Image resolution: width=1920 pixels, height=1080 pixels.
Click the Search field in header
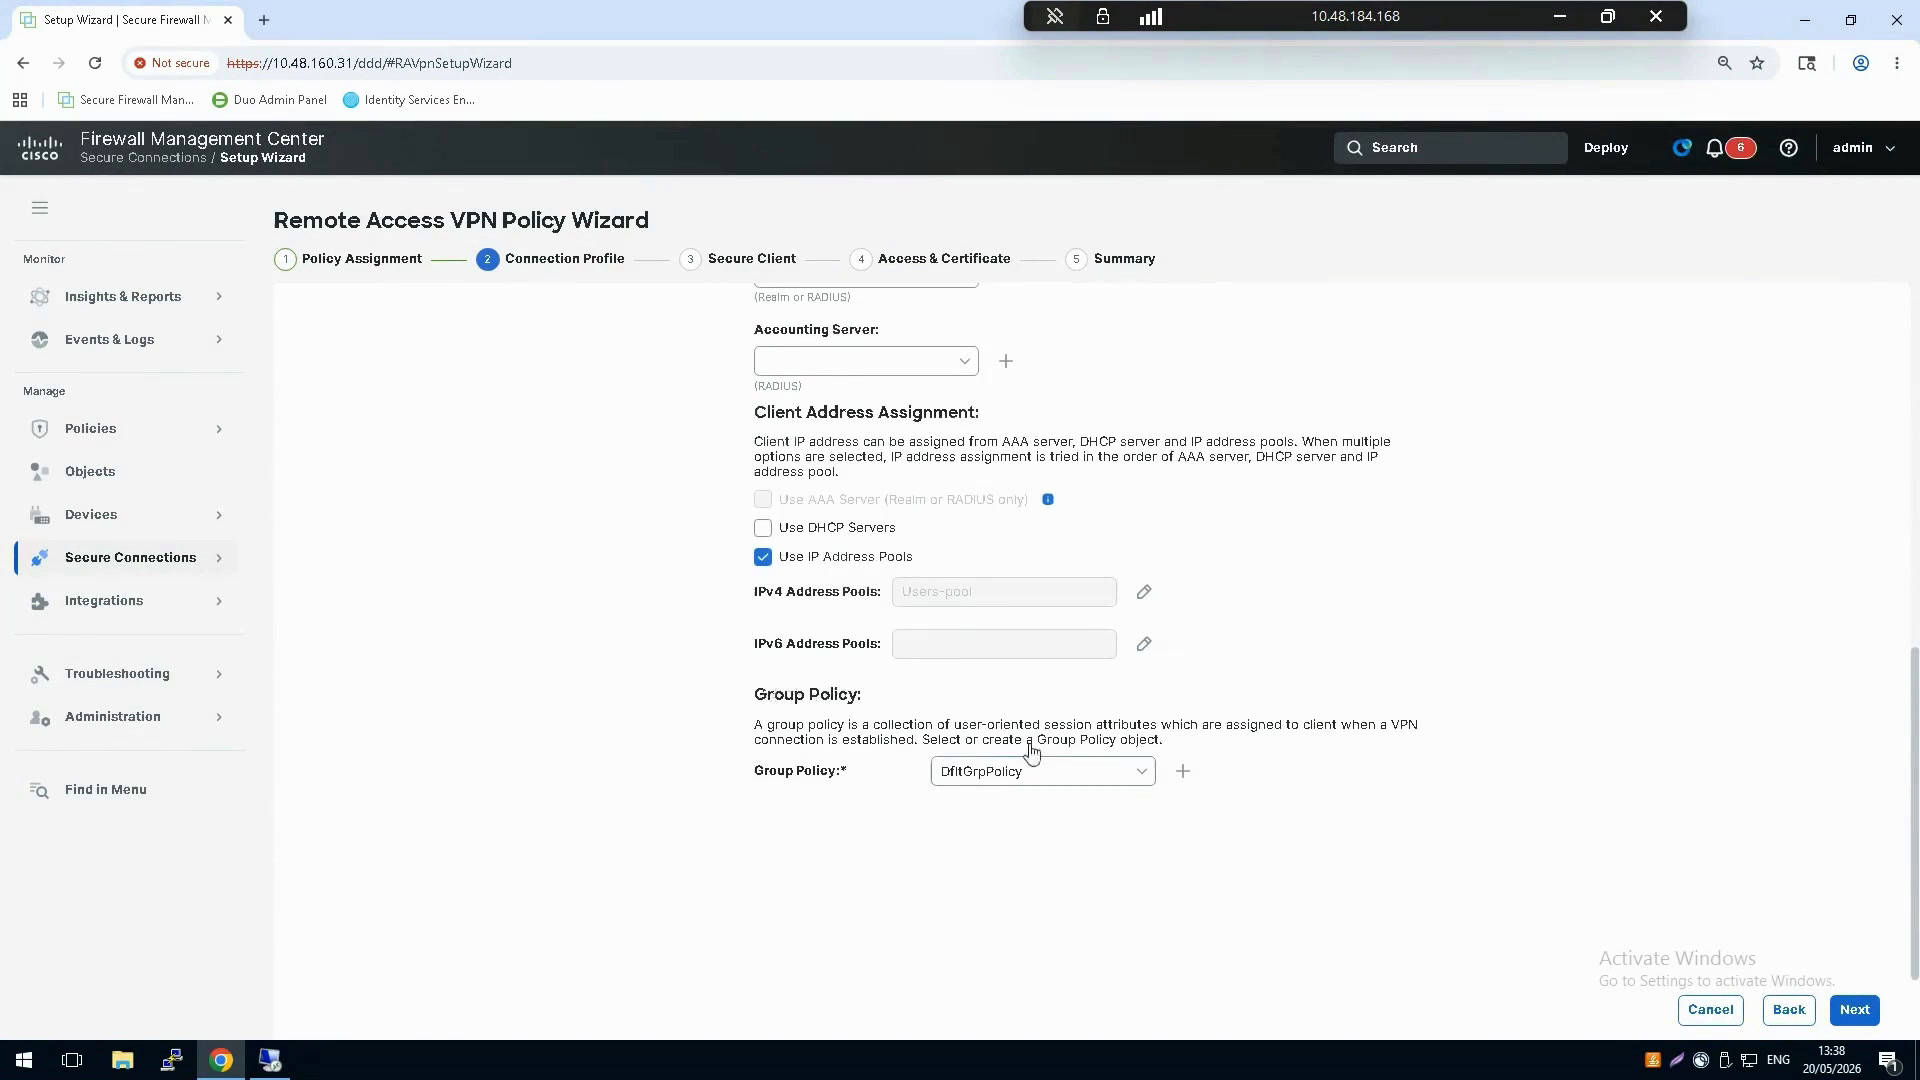coord(1450,148)
